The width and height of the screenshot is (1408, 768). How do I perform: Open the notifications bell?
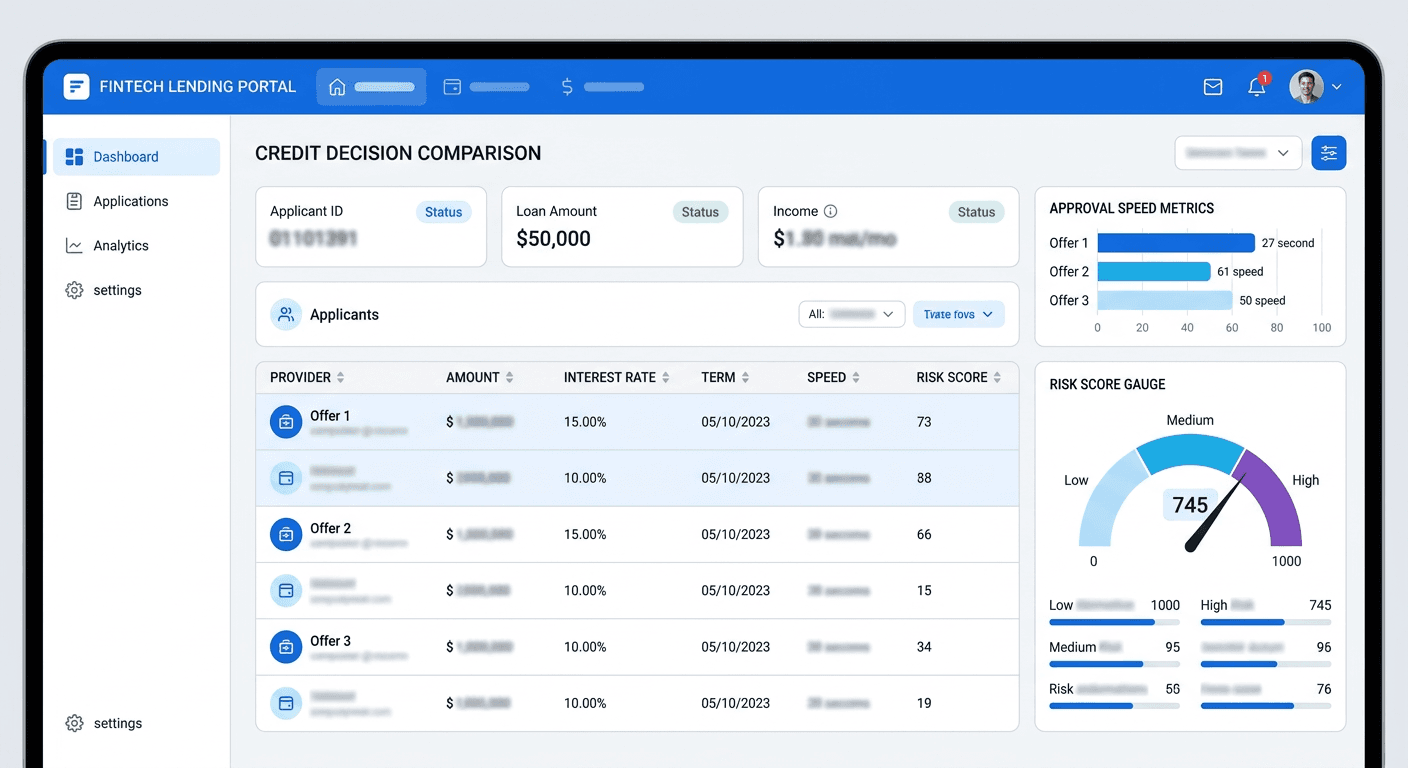(x=1257, y=87)
